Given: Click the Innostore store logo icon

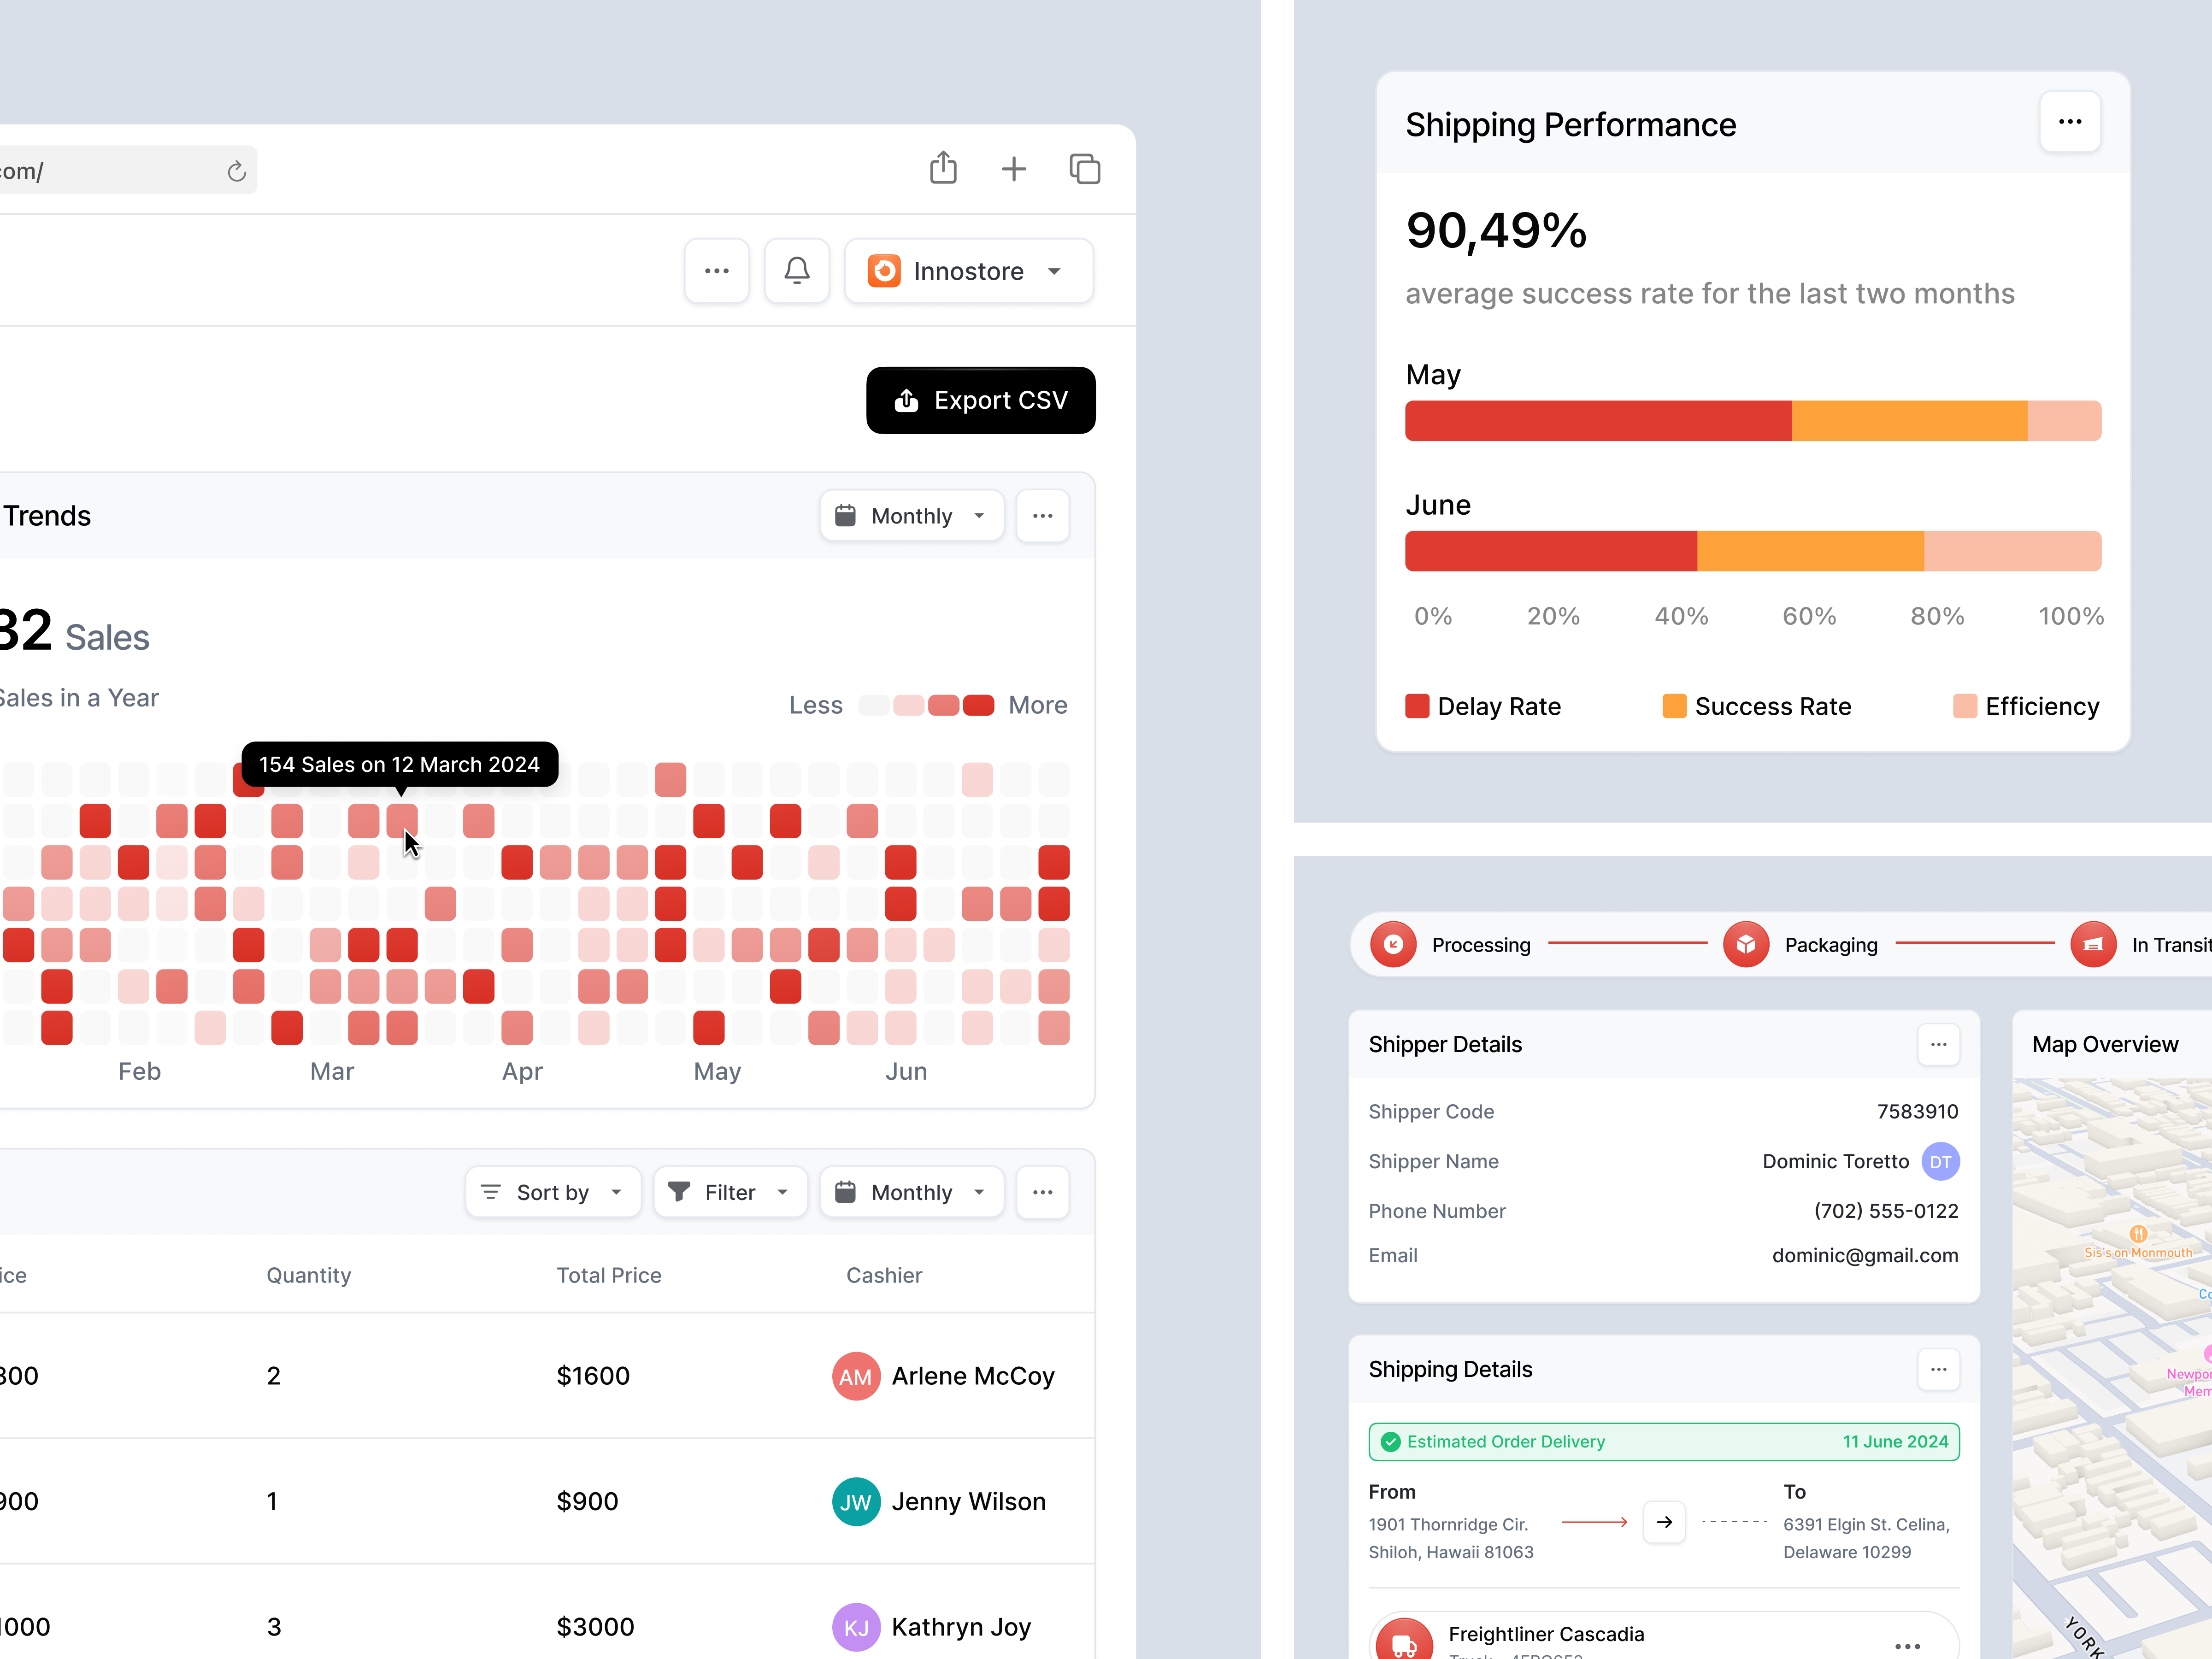Looking at the screenshot, I should pyautogui.click(x=885, y=270).
